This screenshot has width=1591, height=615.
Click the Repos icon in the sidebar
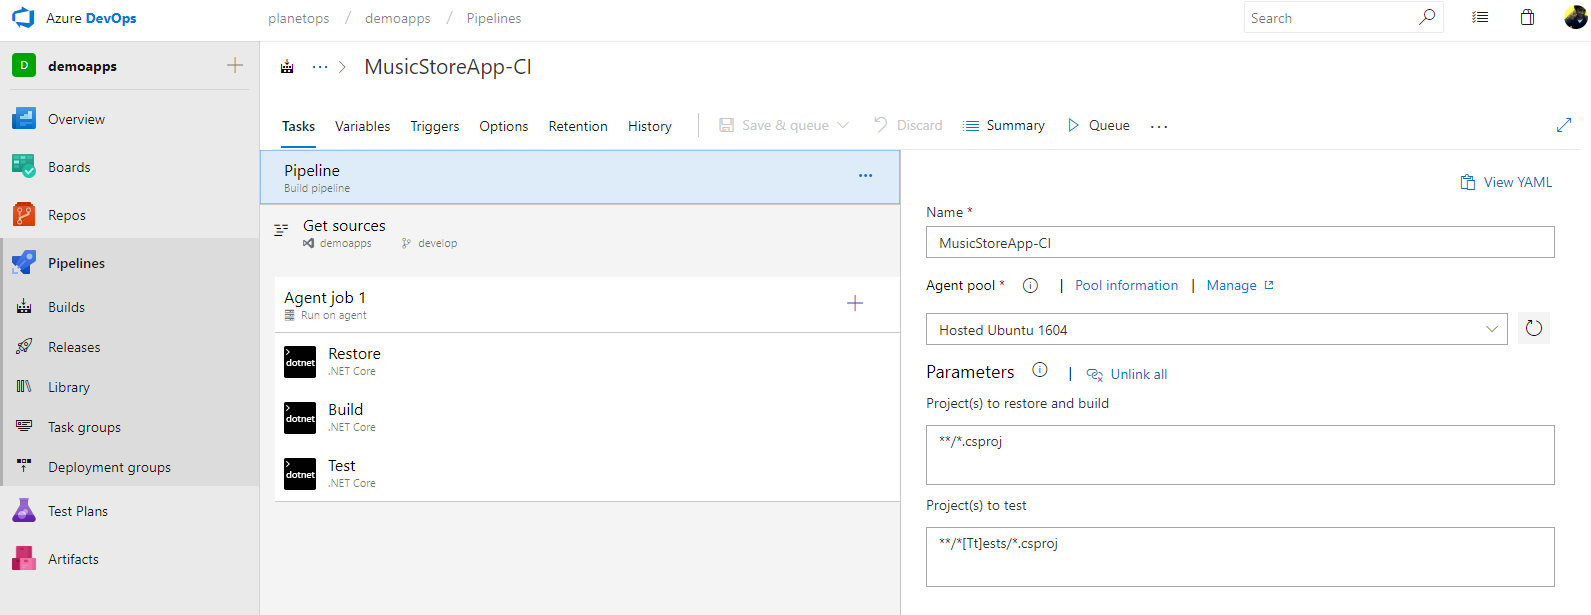pos(24,215)
